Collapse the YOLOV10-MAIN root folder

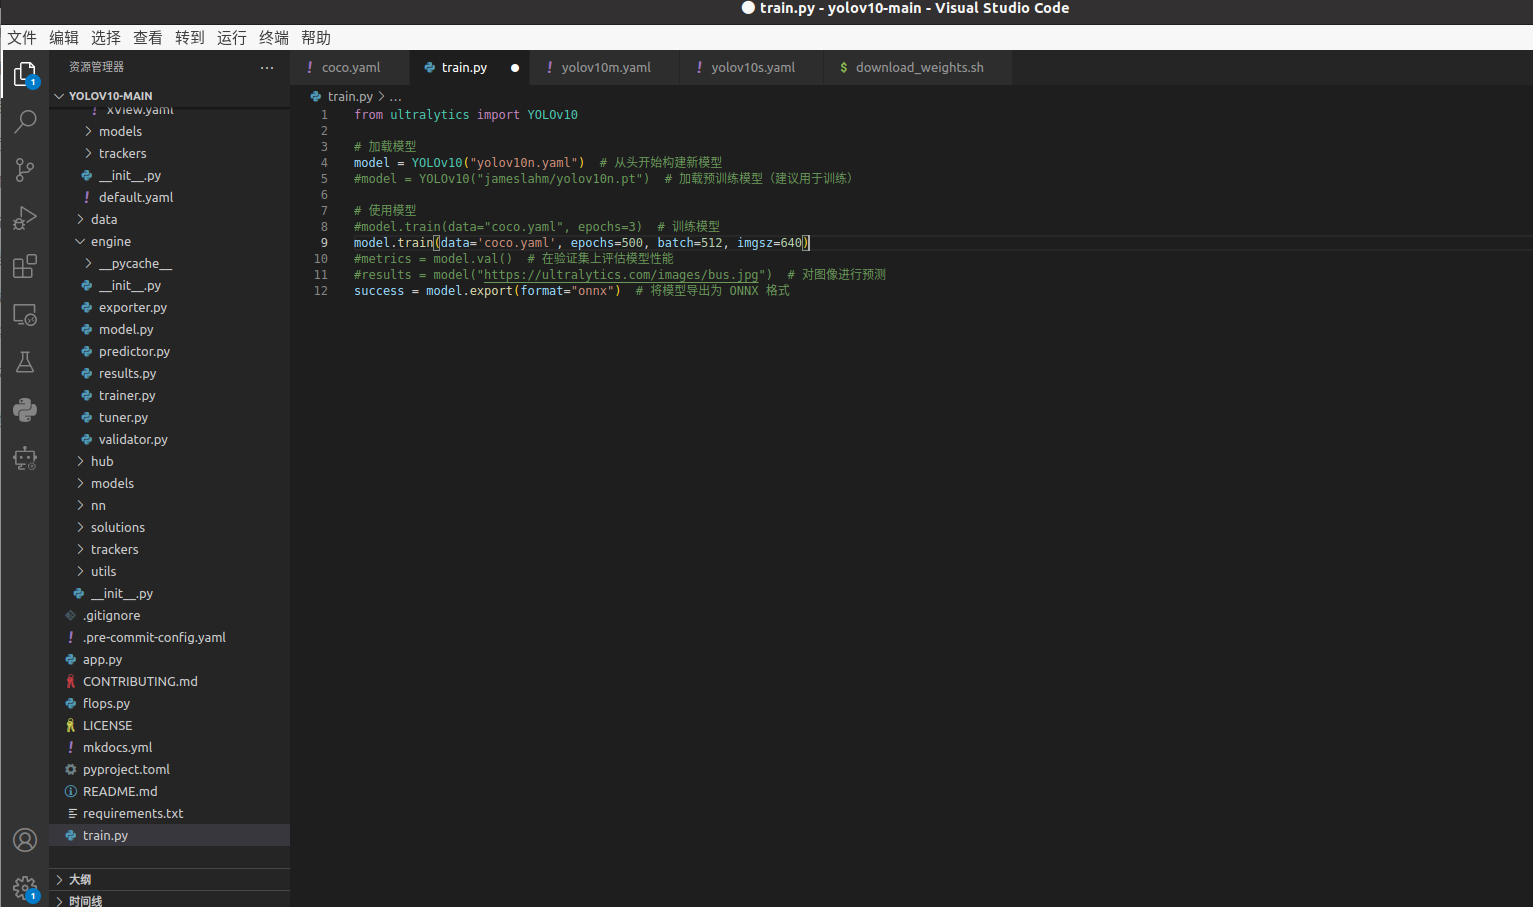click(110, 96)
